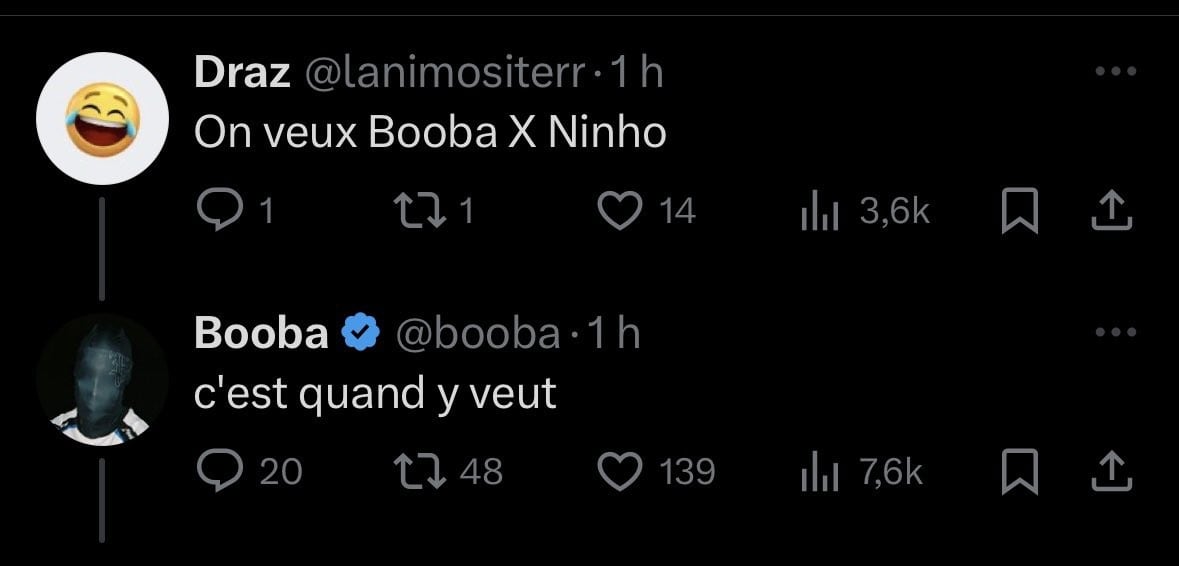
Task: Retweet Draz's Booba X Ninho post
Action: (420, 210)
